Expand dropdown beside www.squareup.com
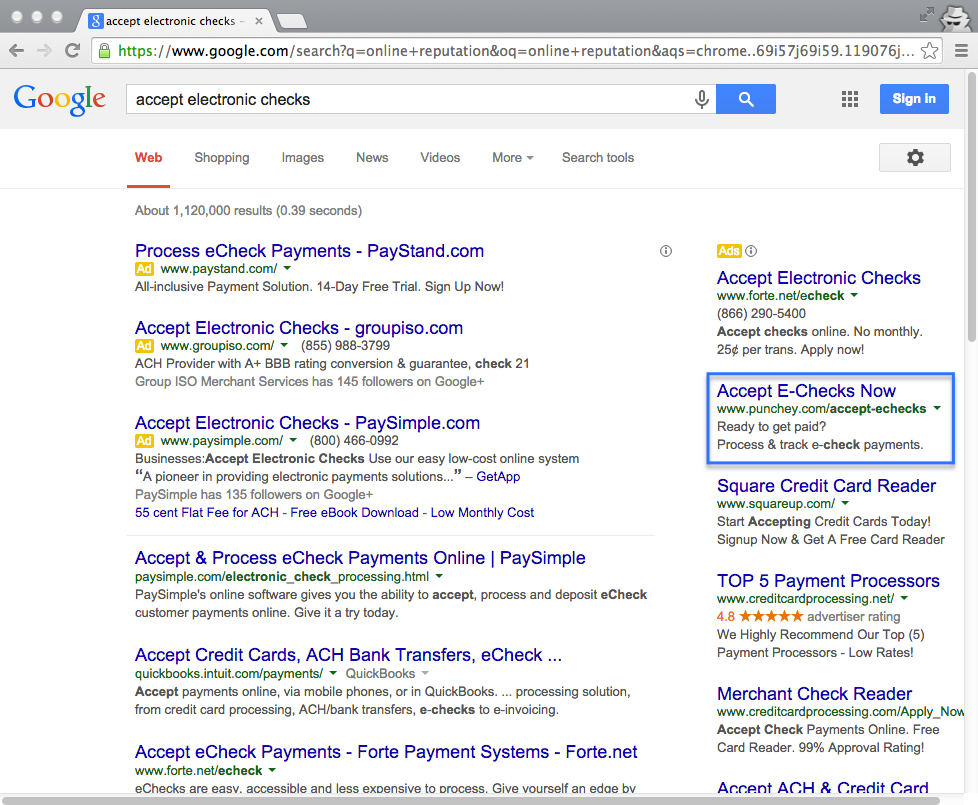Viewport: 978px width, 805px height. [x=845, y=503]
